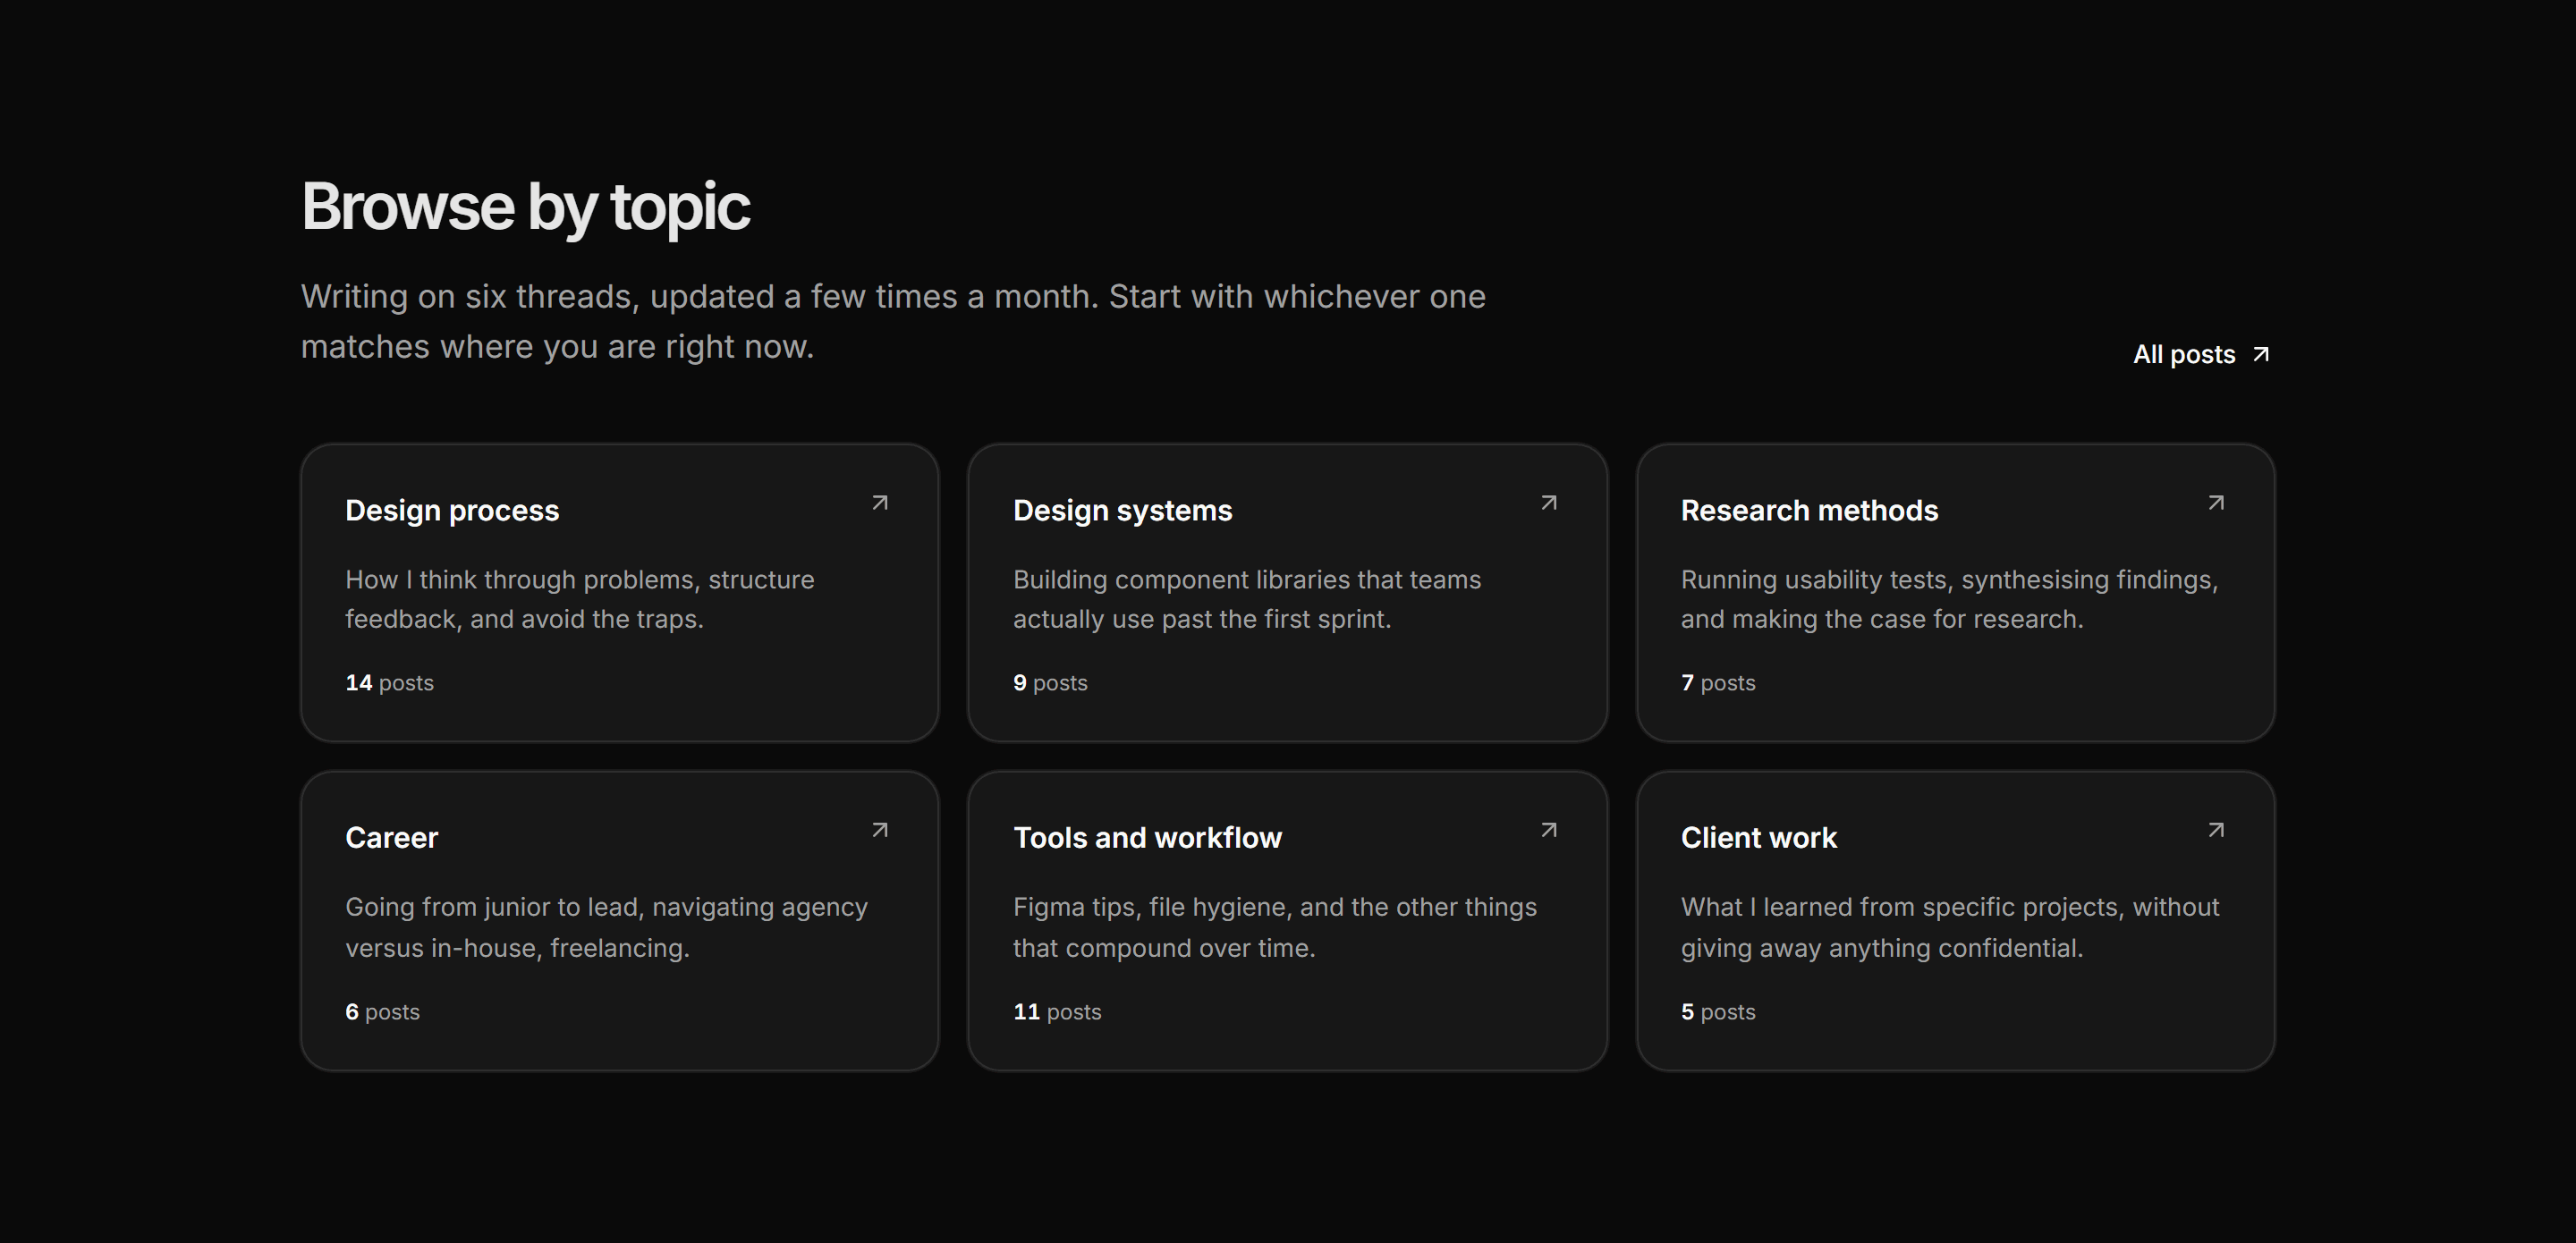Image resolution: width=2576 pixels, height=1243 pixels.
Task: Click the 'Running usability tests' description
Action: [1950, 599]
